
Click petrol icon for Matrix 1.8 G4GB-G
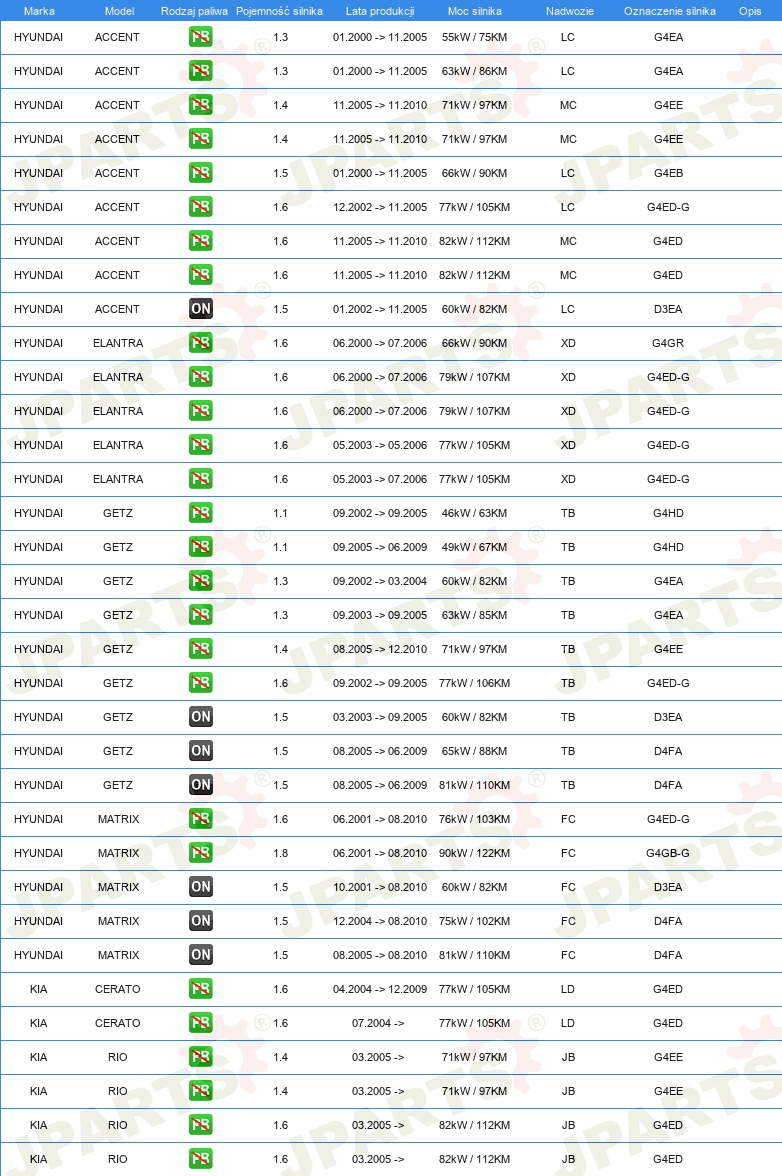coord(200,853)
